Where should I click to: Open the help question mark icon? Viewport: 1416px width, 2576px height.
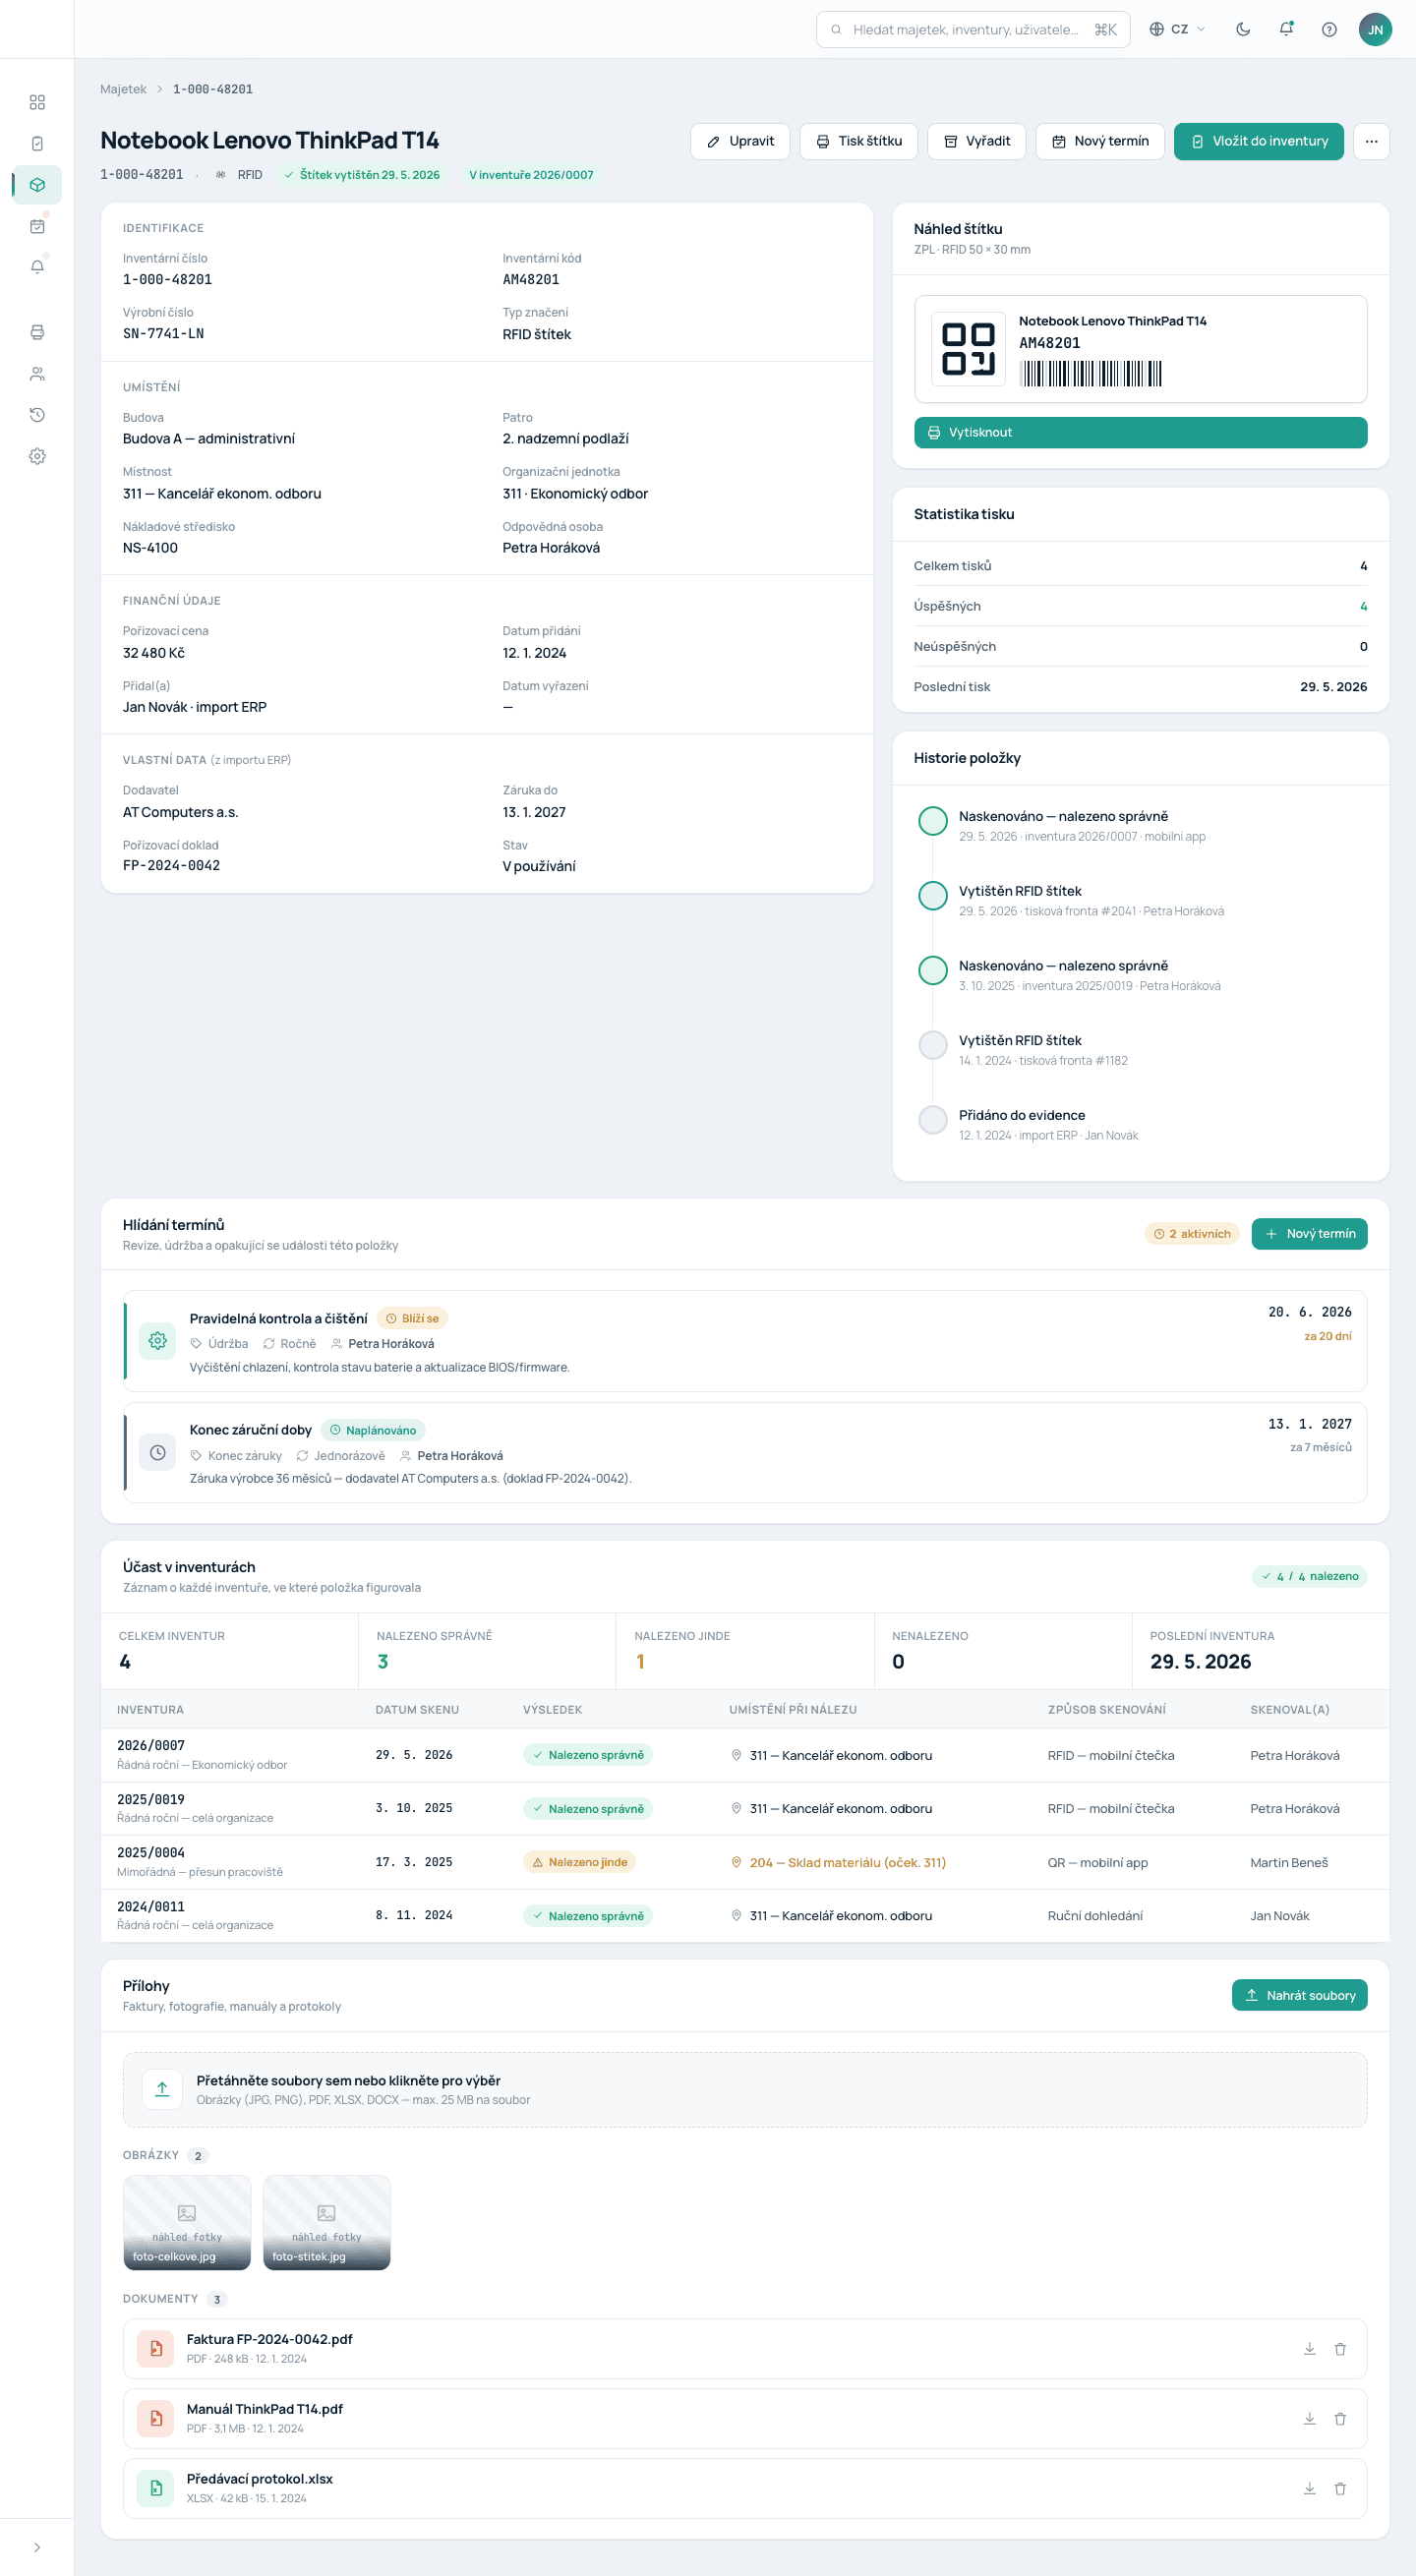pos(1329,29)
